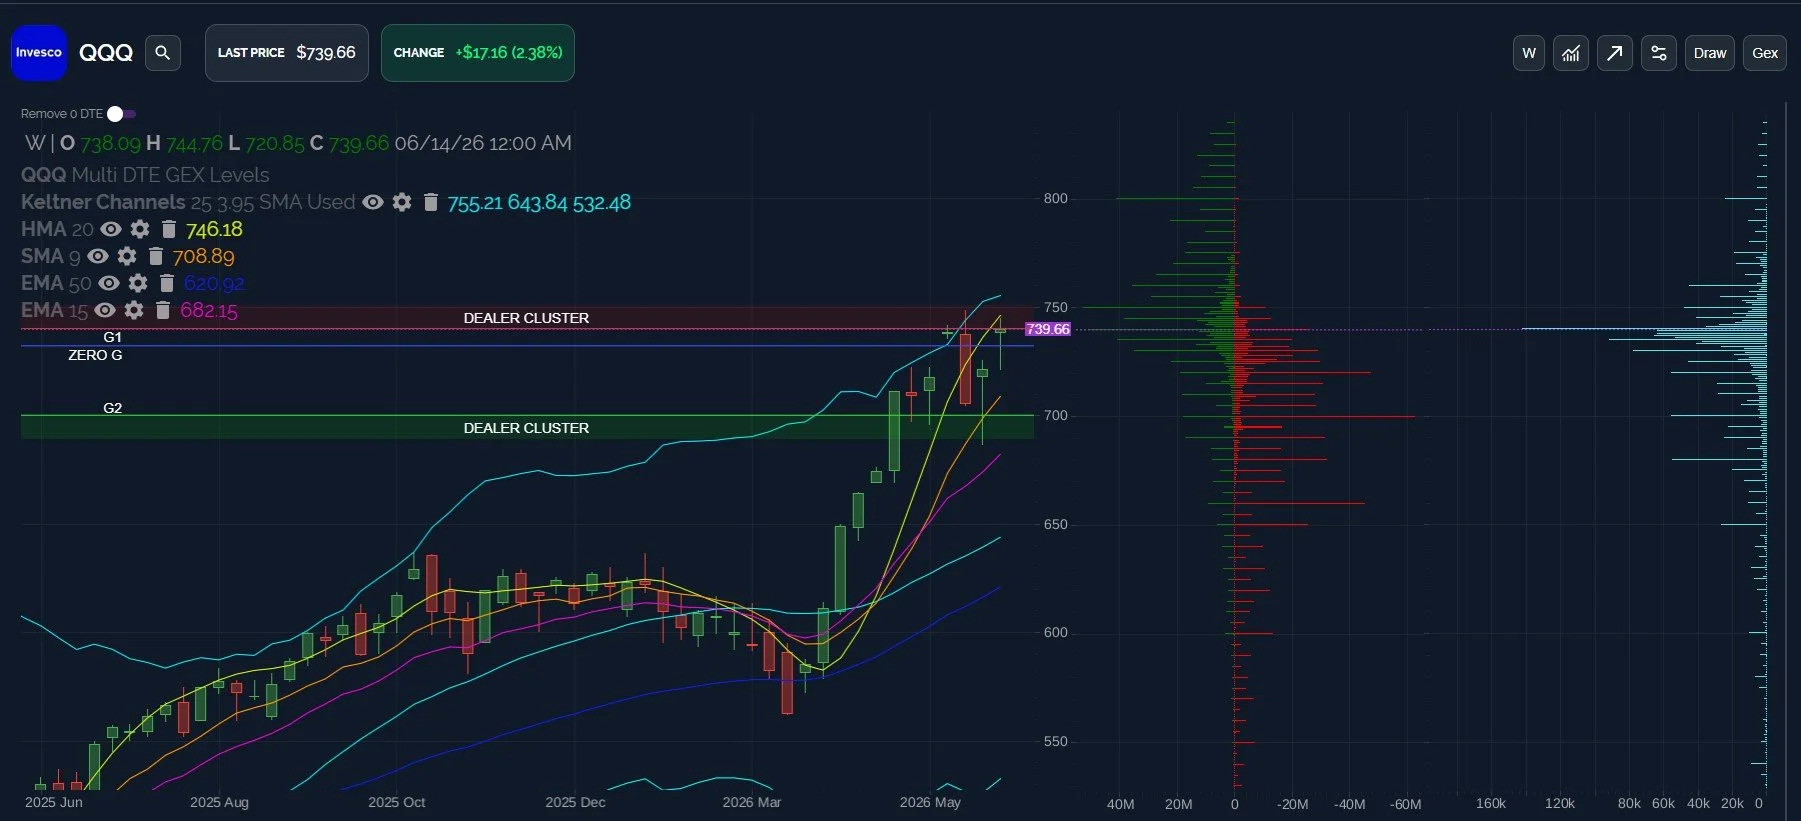
Task: Click the 800 price axis label
Action: click(x=1056, y=198)
